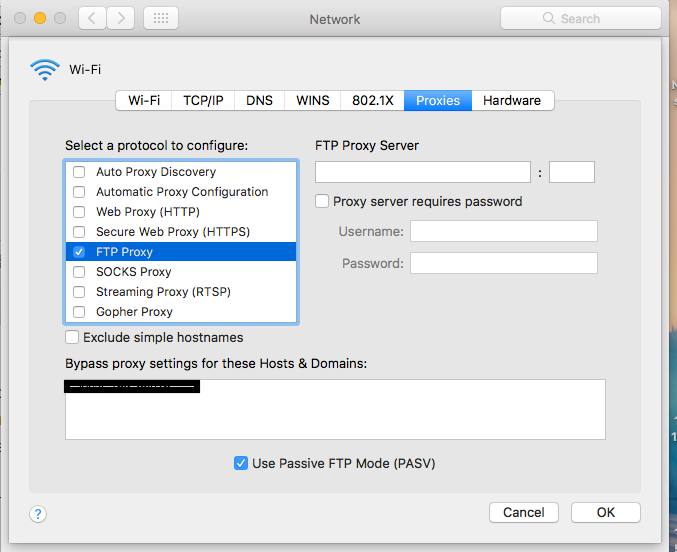
Task: Toggle Use Passive FTP Mode (PASV)
Action: [x=241, y=463]
